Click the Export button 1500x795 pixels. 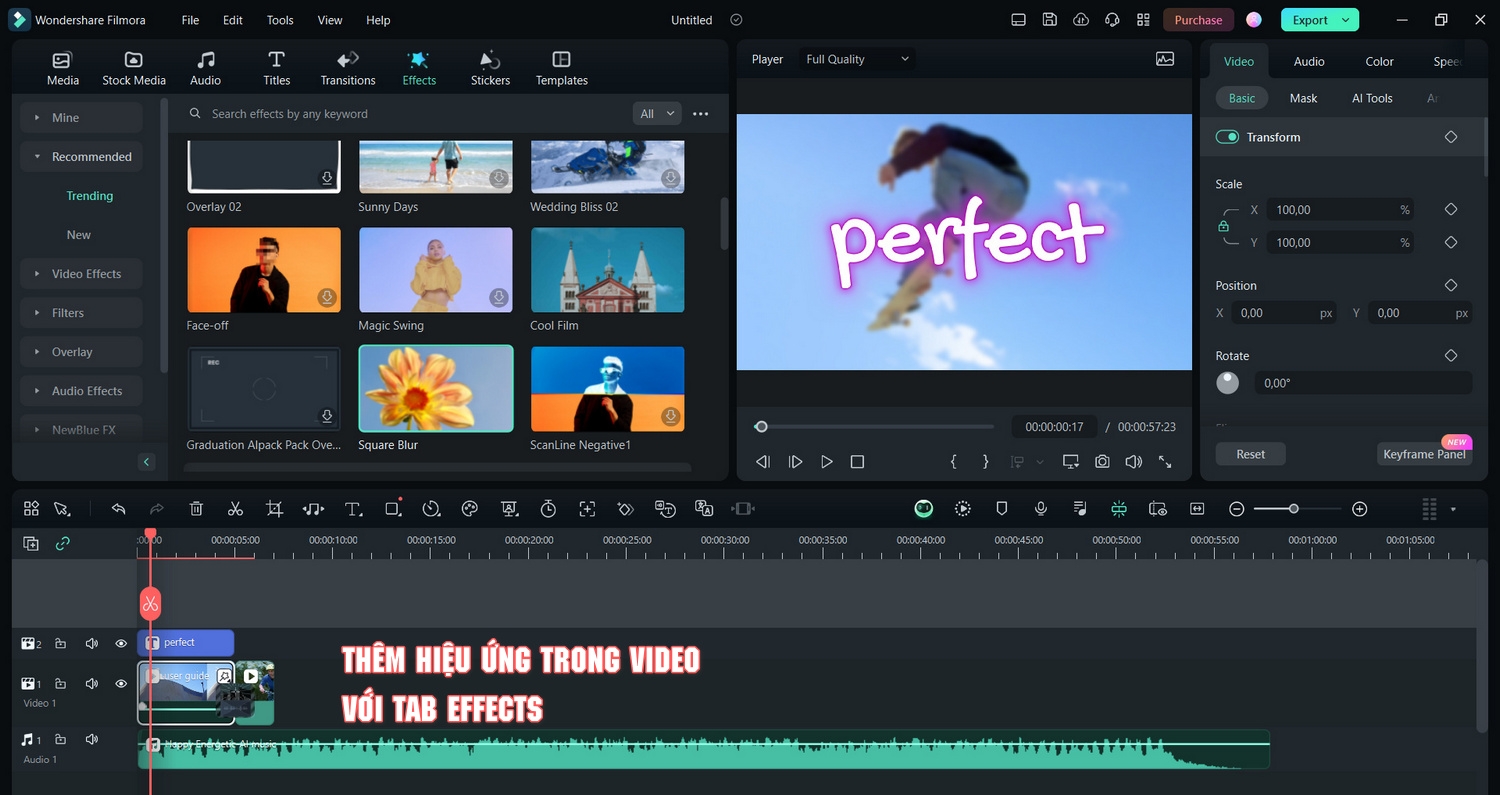[x=1310, y=20]
